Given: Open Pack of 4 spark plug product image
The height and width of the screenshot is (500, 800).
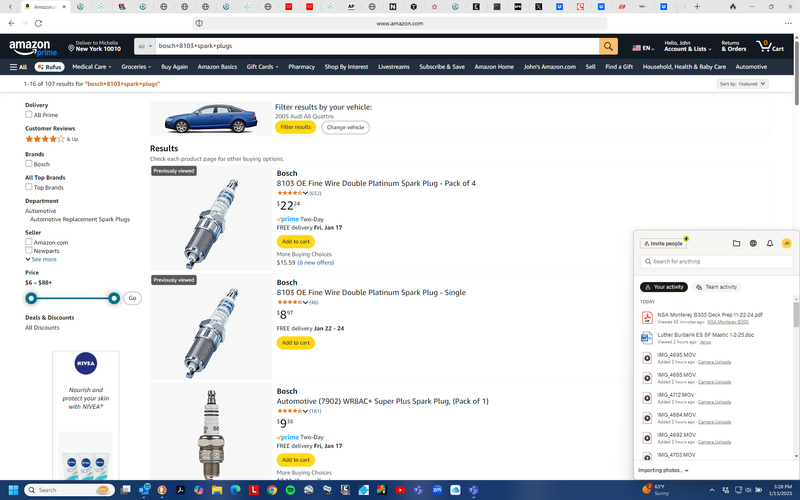Looking at the screenshot, I should (x=211, y=218).
